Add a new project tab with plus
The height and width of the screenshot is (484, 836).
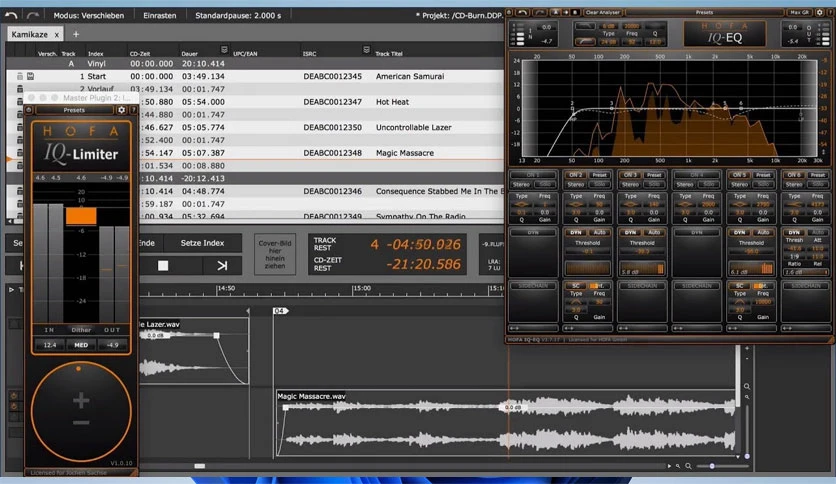tap(76, 34)
